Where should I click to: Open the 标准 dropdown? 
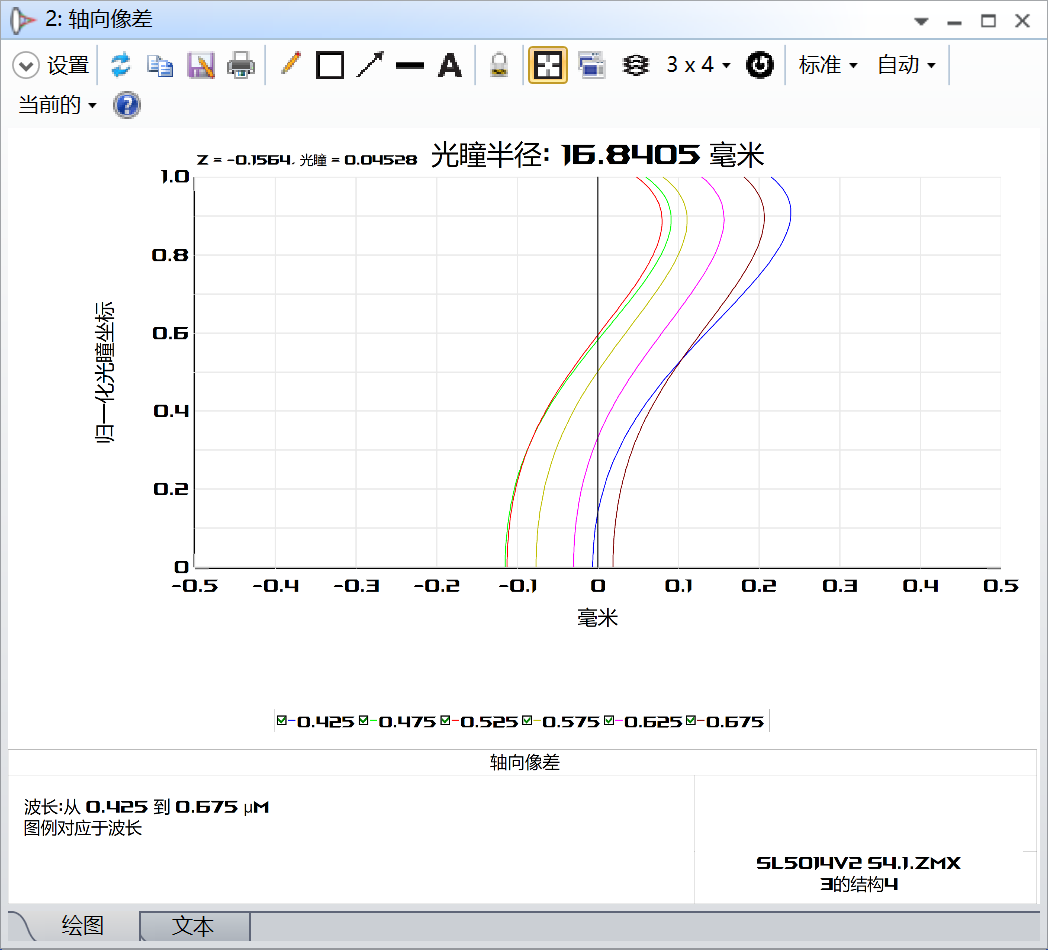tap(827, 65)
